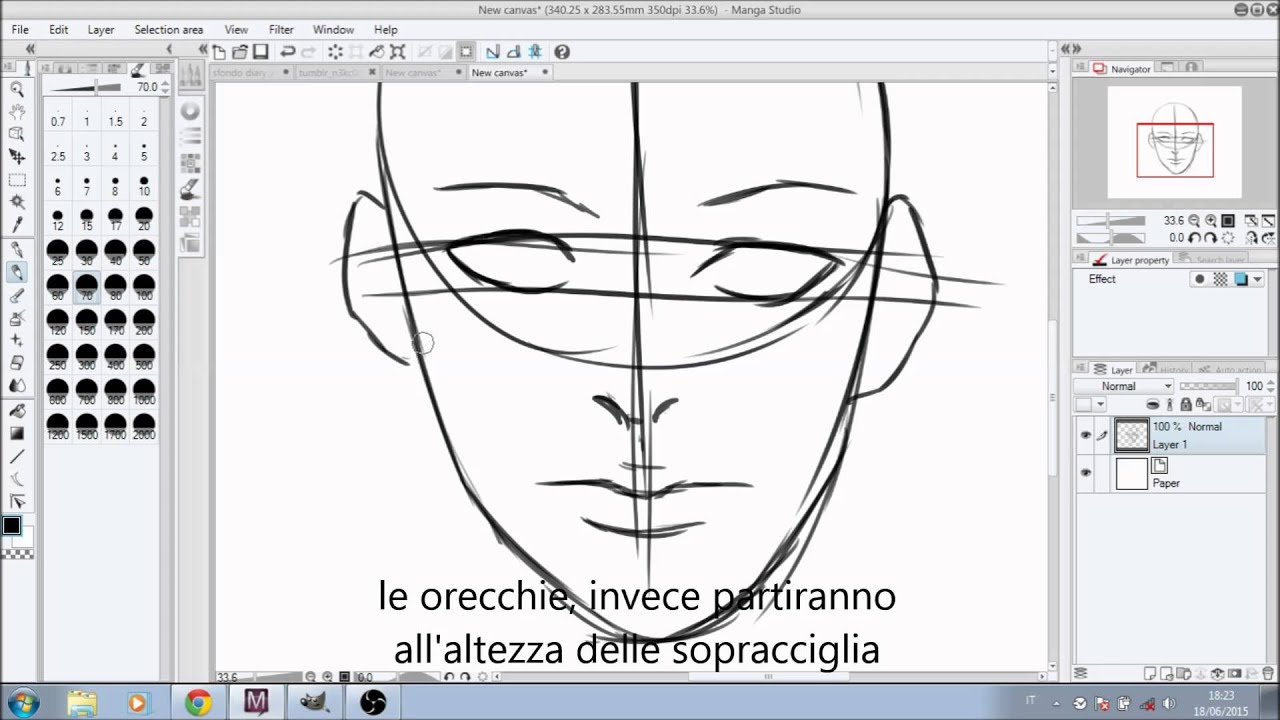Select the rectangular Marquee selection tool

coord(17,180)
